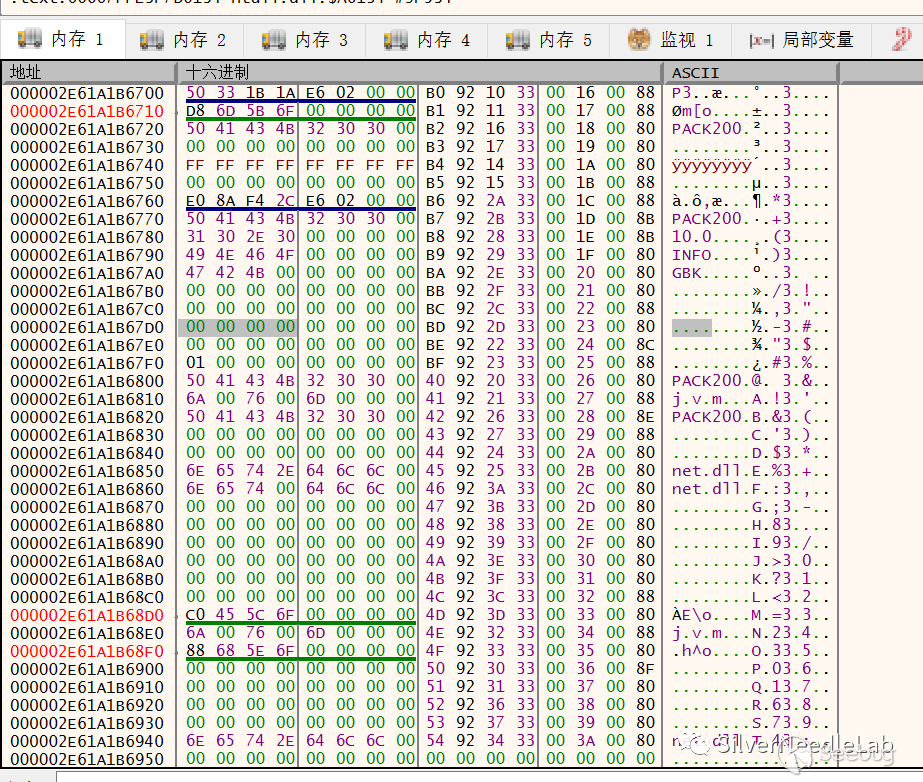
Task: Click the 内存 1 tab icon
Action: point(30,39)
